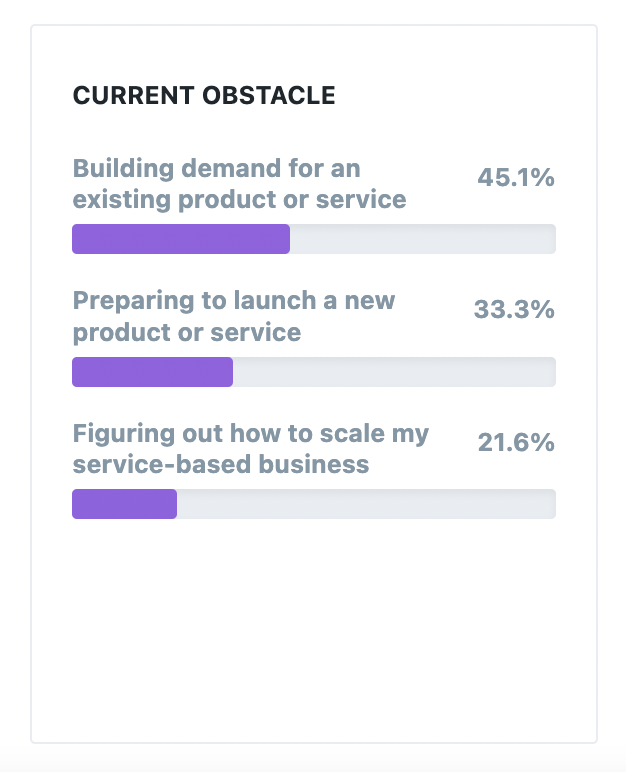Click the 'existing product or service' text line
Image resolution: width=626 pixels, height=772 pixels.
point(239,200)
